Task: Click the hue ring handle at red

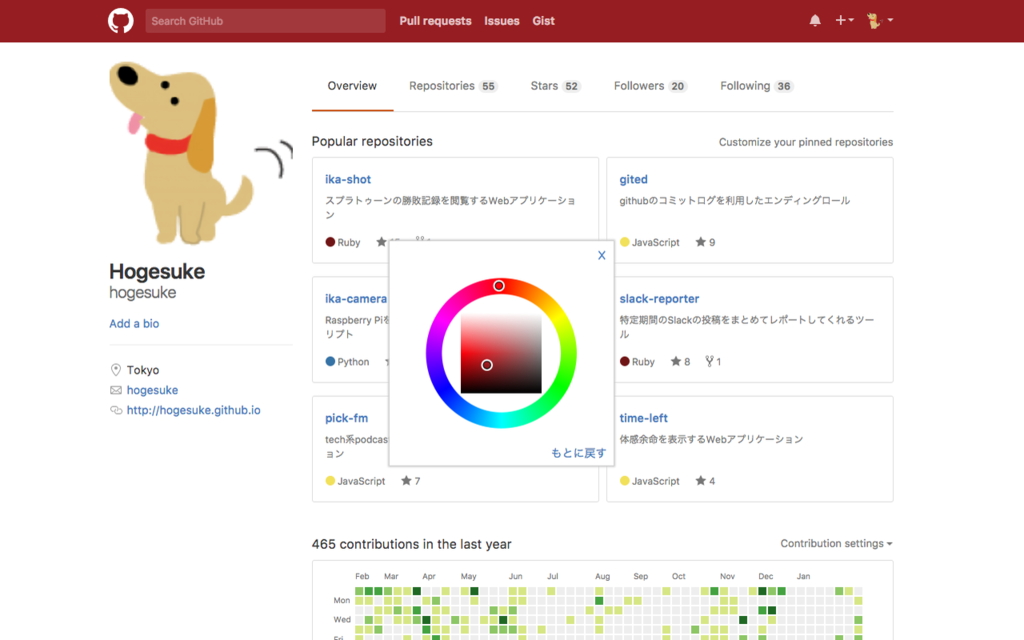Action: 499,286
